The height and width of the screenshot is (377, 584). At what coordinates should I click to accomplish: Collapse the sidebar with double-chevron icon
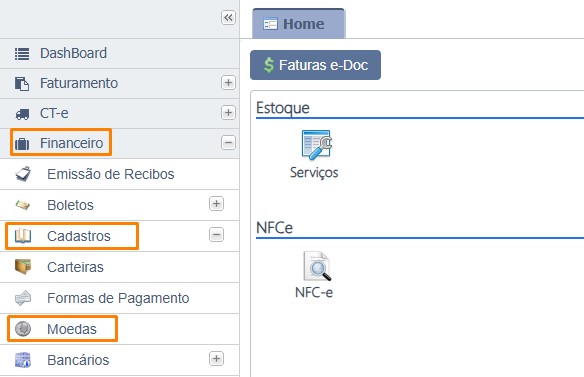228,18
